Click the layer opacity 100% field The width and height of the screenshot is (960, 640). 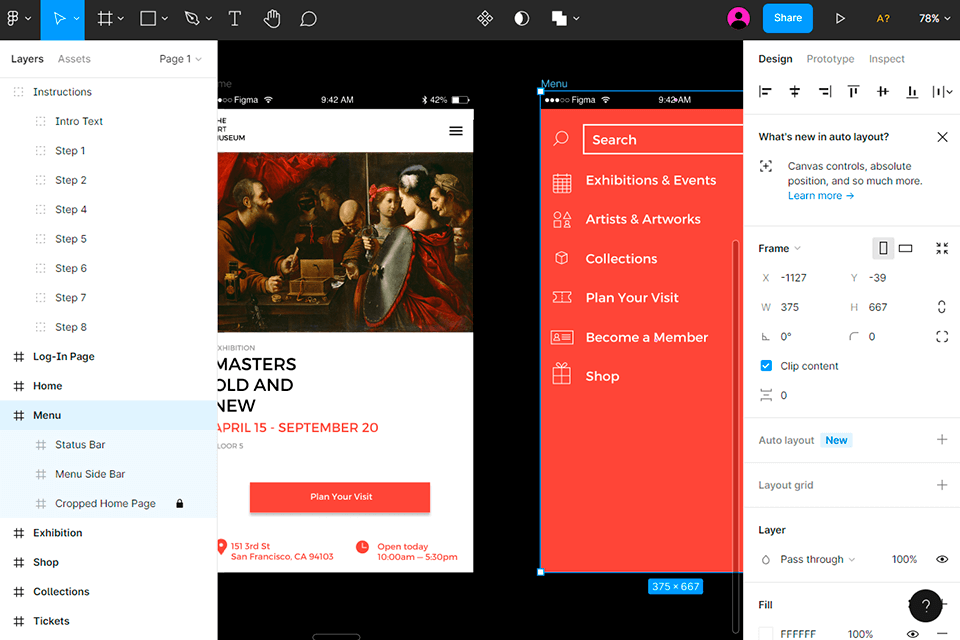pos(904,559)
